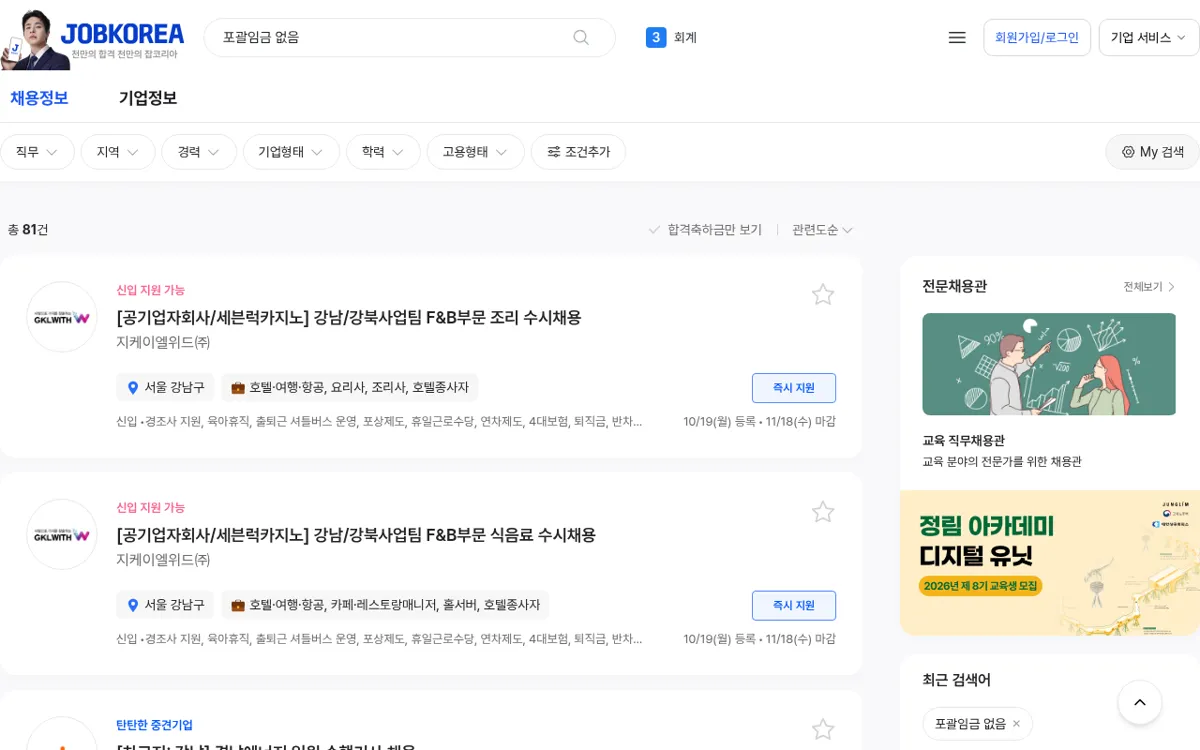Click GKLWITH company logo on 조리 posting
Viewport: 1200px width, 750px height.
tap(62, 317)
